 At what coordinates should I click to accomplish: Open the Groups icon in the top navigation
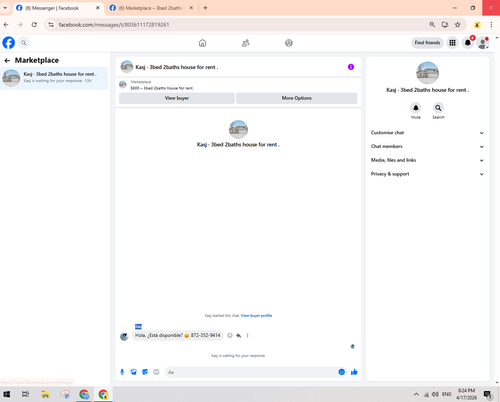pos(289,43)
